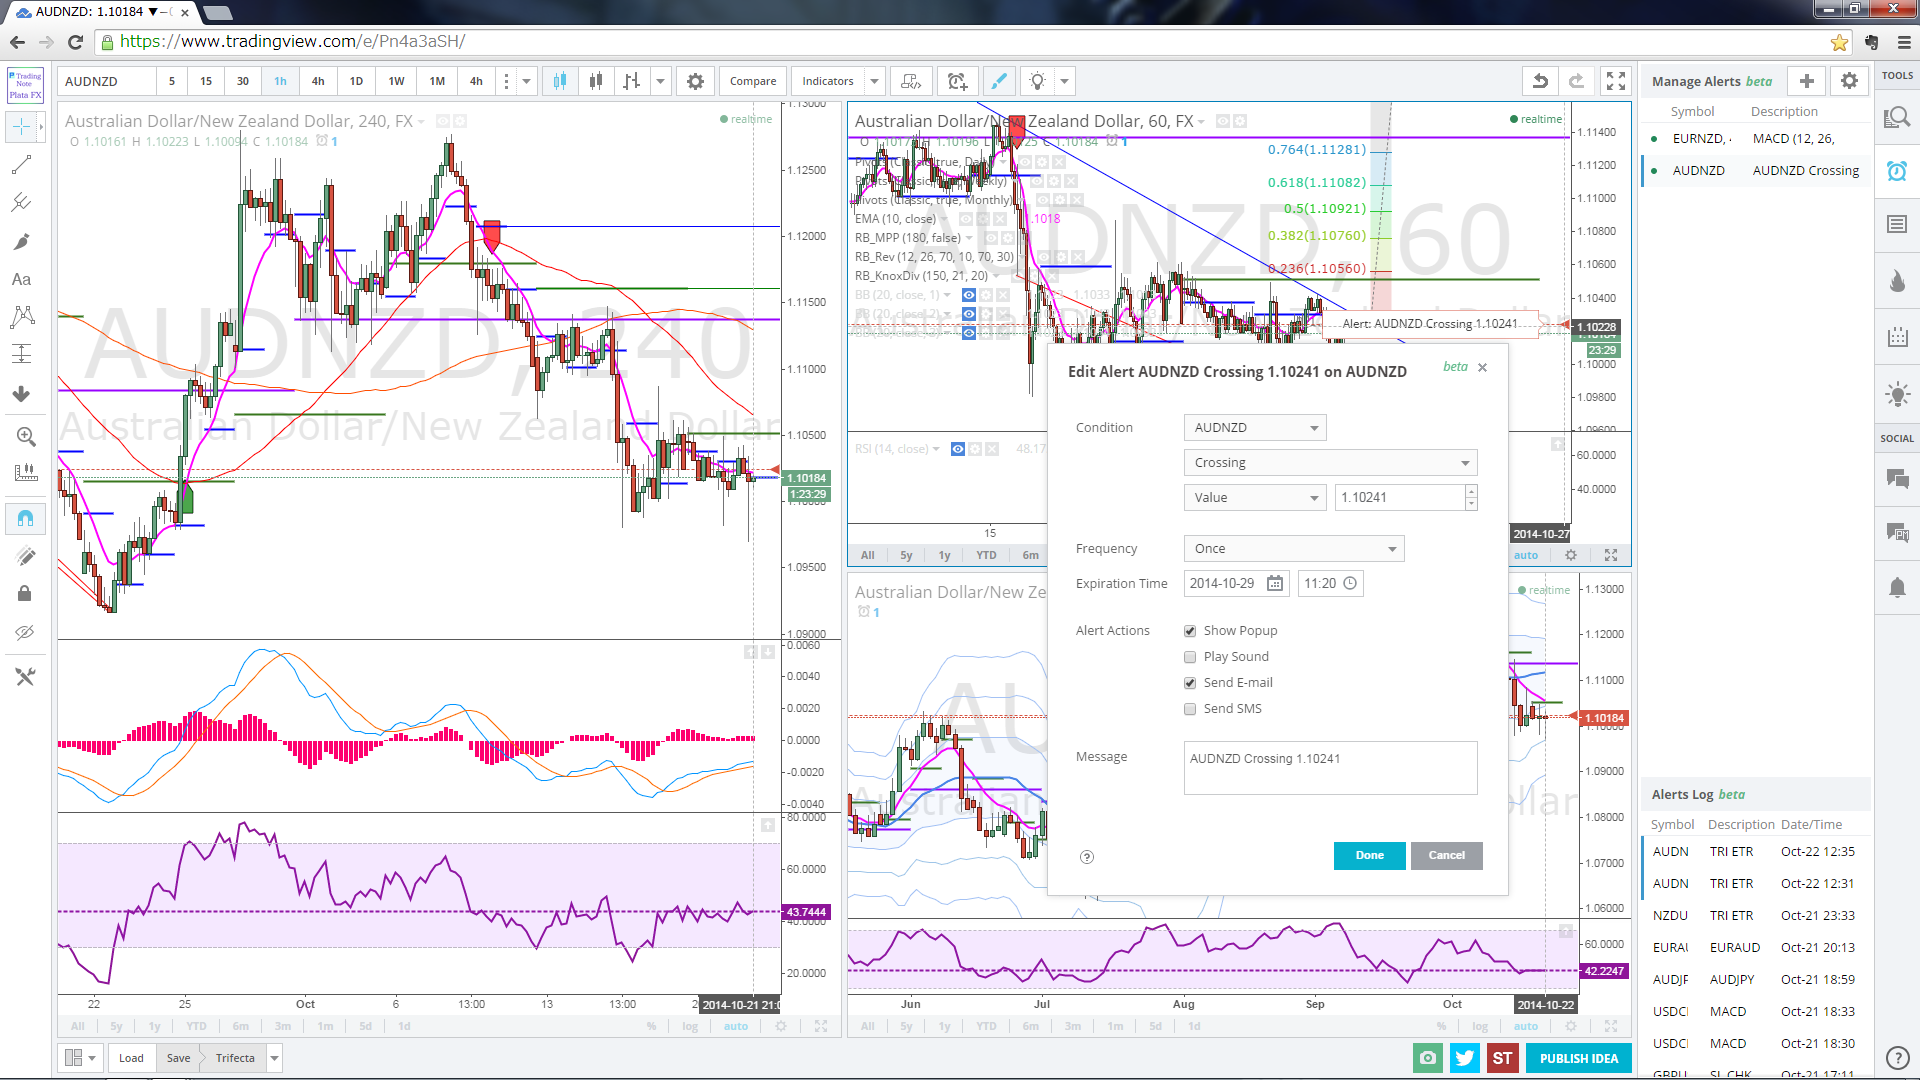Click the Publish Idea button
Screen dimensions: 1920x1080
coord(1578,1058)
